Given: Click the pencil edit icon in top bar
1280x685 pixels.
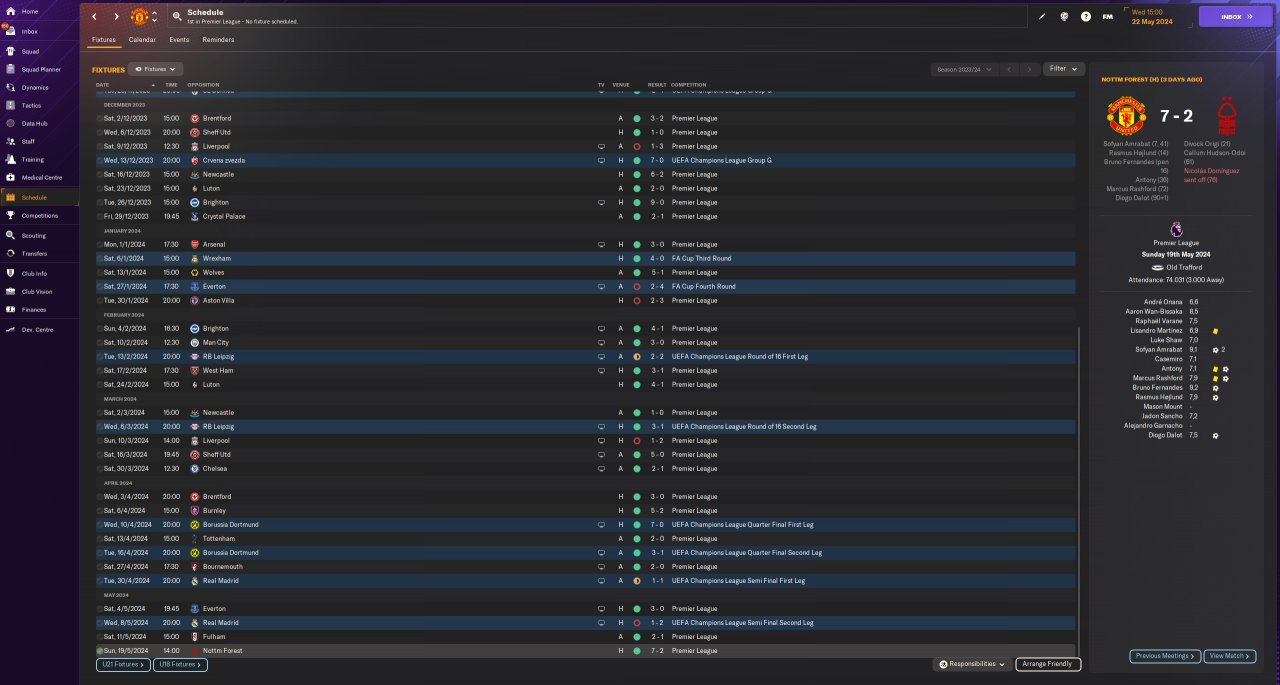Looking at the screenshot, I should coord(1042,16).
